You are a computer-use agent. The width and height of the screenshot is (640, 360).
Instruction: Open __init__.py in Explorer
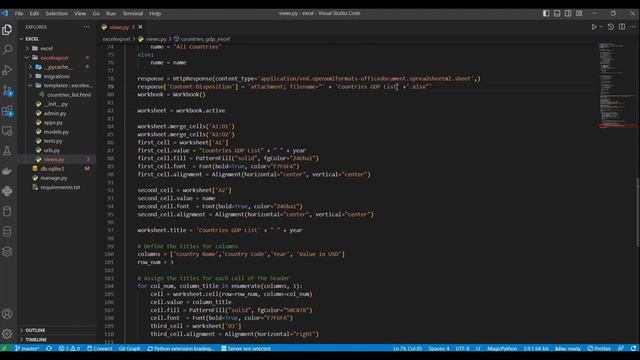(56, 104)
